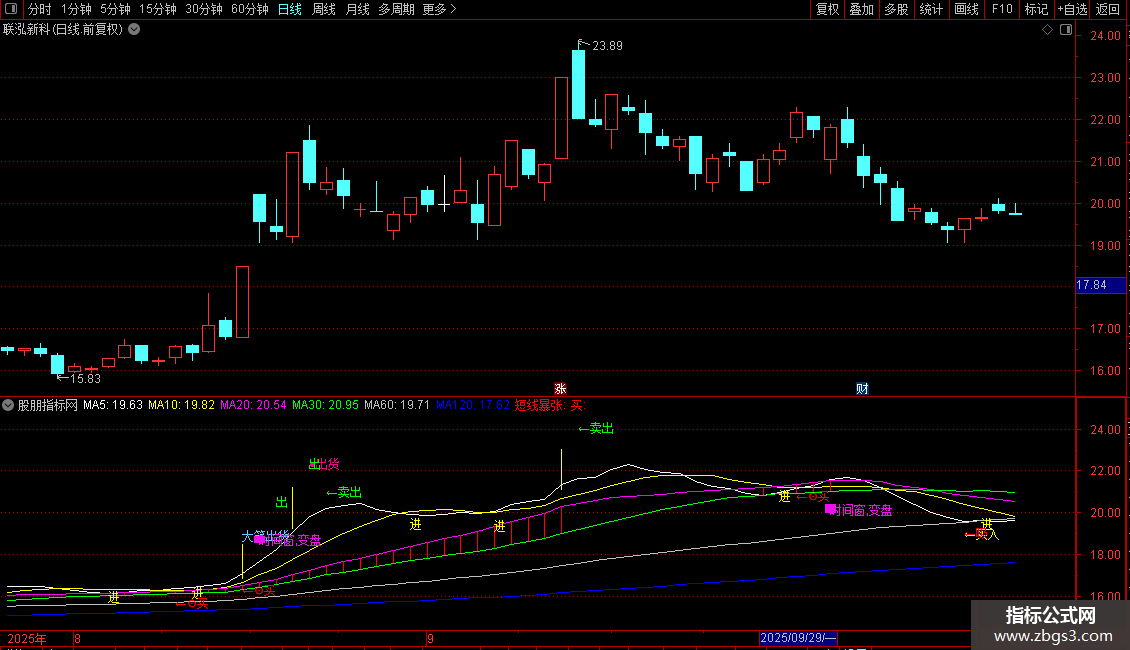Screen dimensions: 1130x650
Task: Toggle the left sidebar panel icon
Action: pyautogui.click(x=11, y=9)
